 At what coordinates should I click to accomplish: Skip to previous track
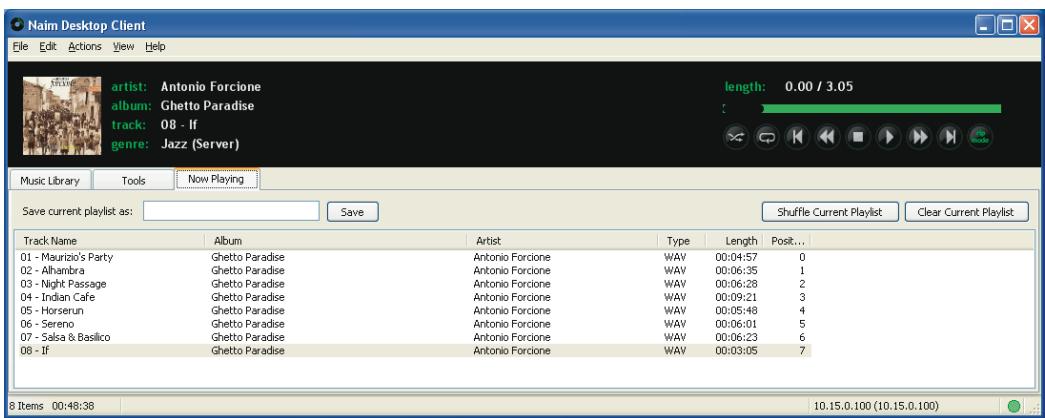[797, 137]
